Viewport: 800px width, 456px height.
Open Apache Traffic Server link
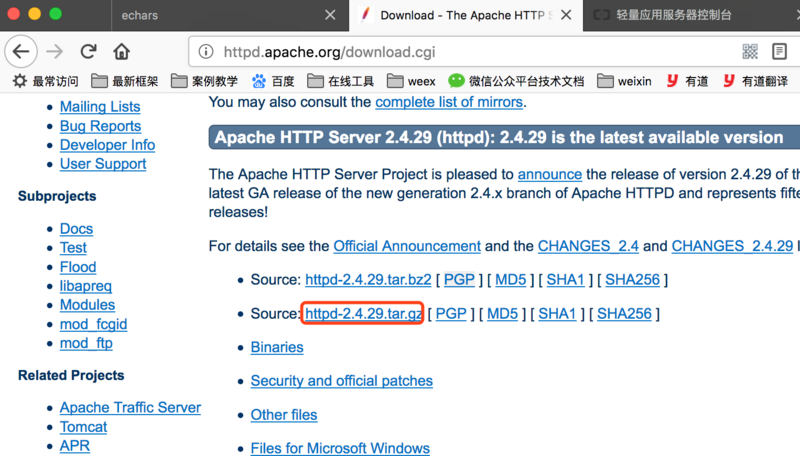(130, 408)
